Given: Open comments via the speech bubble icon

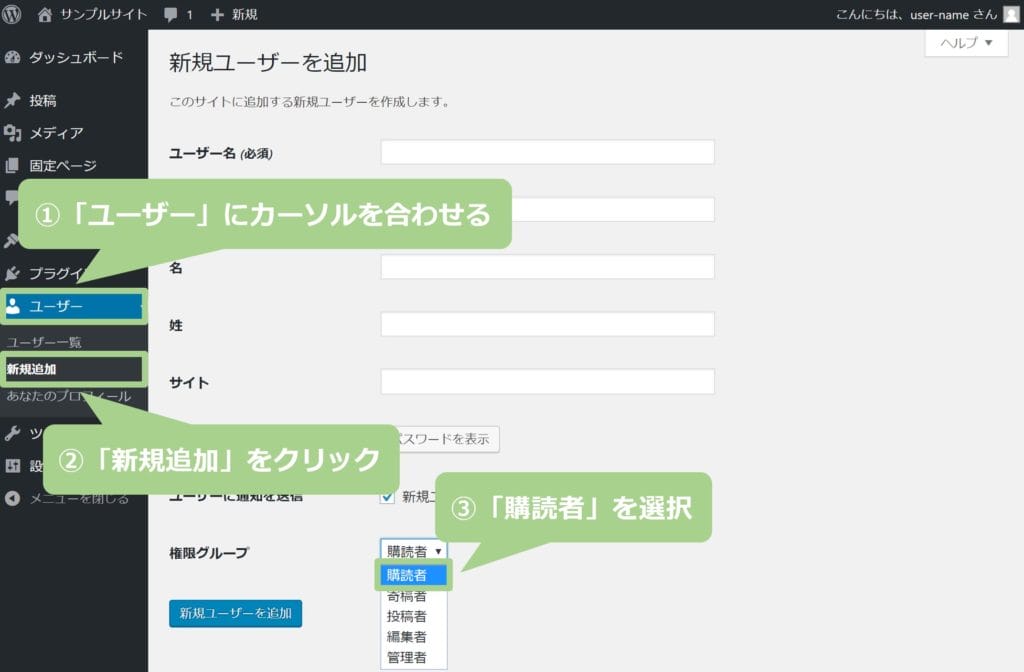Looking at the screenshot, I should pyautogui.click(x=172, y=14).
